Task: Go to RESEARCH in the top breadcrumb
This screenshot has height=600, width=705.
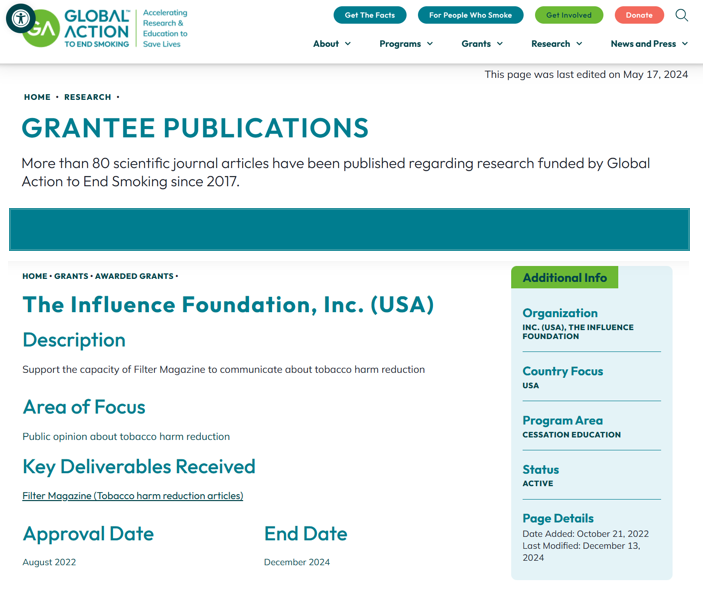Action: [88, 97]
